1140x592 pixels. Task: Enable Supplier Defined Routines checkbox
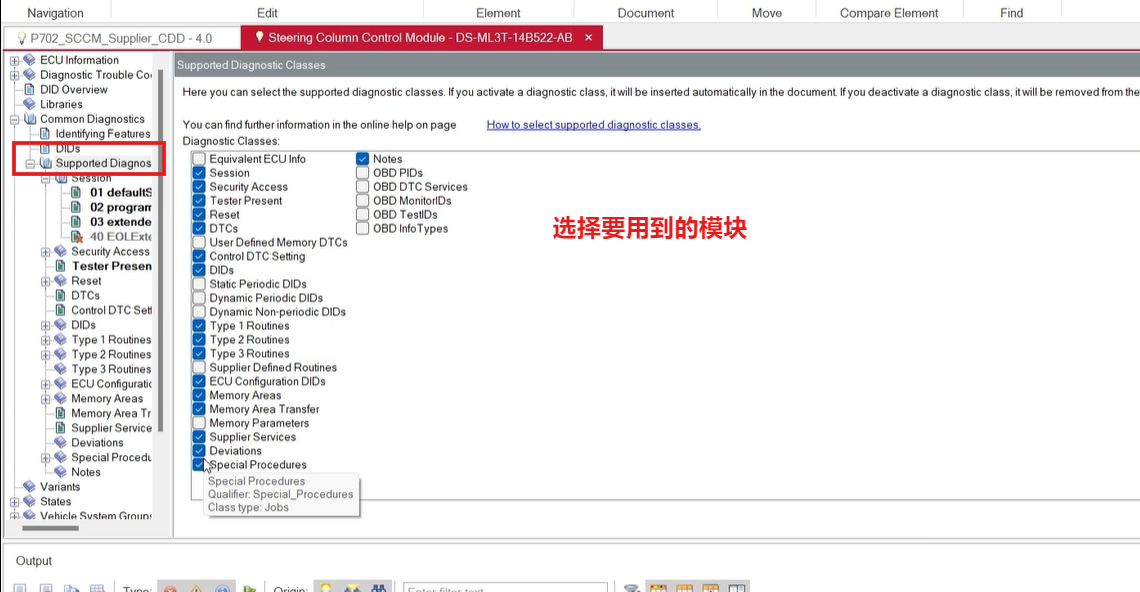pyautogui.click(x=199, y=367)
